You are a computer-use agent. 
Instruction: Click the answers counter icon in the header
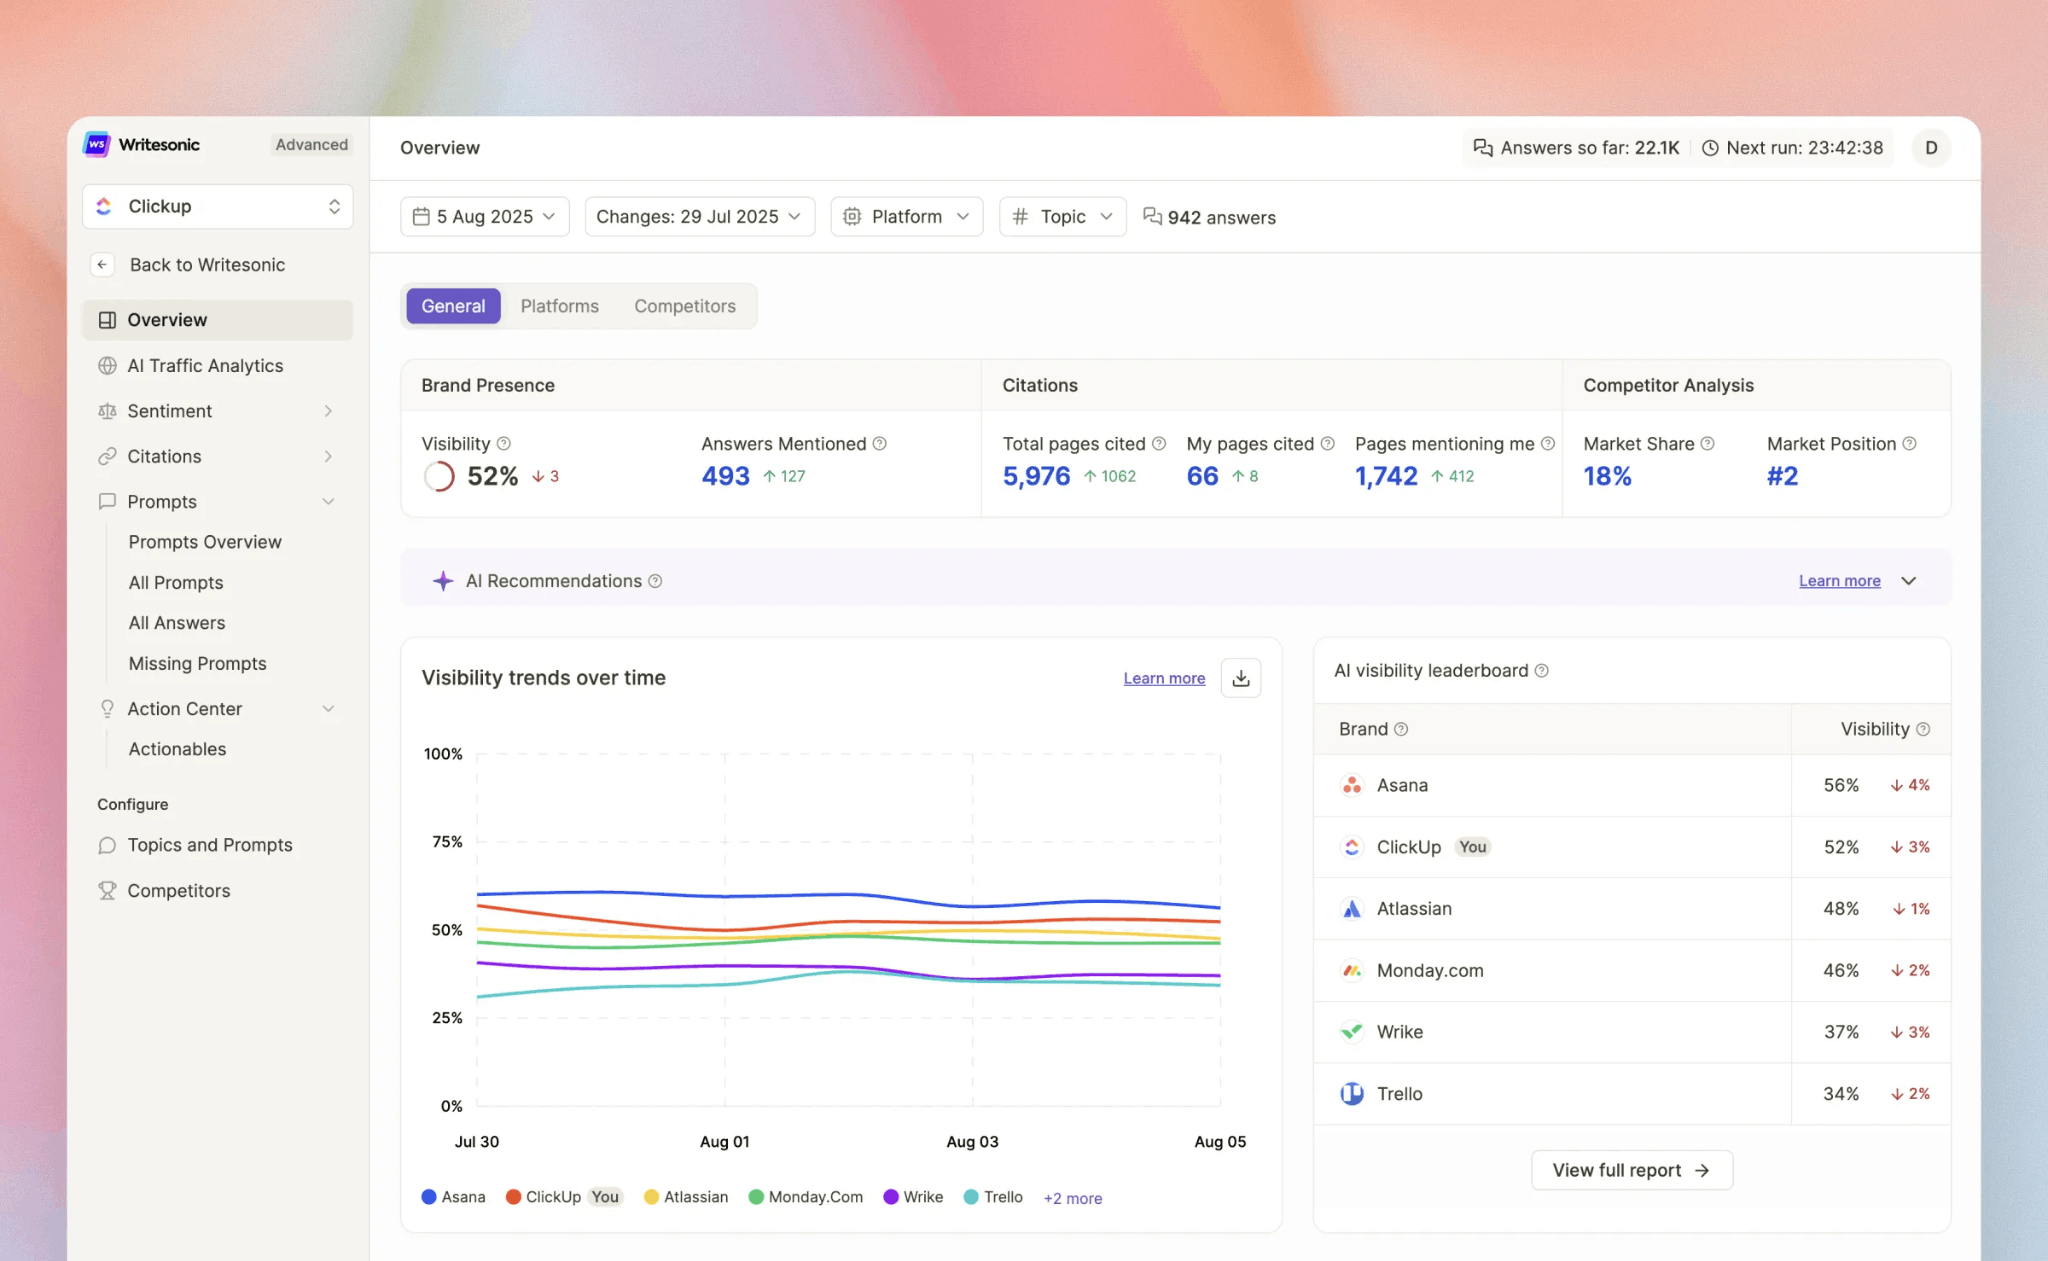pos(1481,147)
